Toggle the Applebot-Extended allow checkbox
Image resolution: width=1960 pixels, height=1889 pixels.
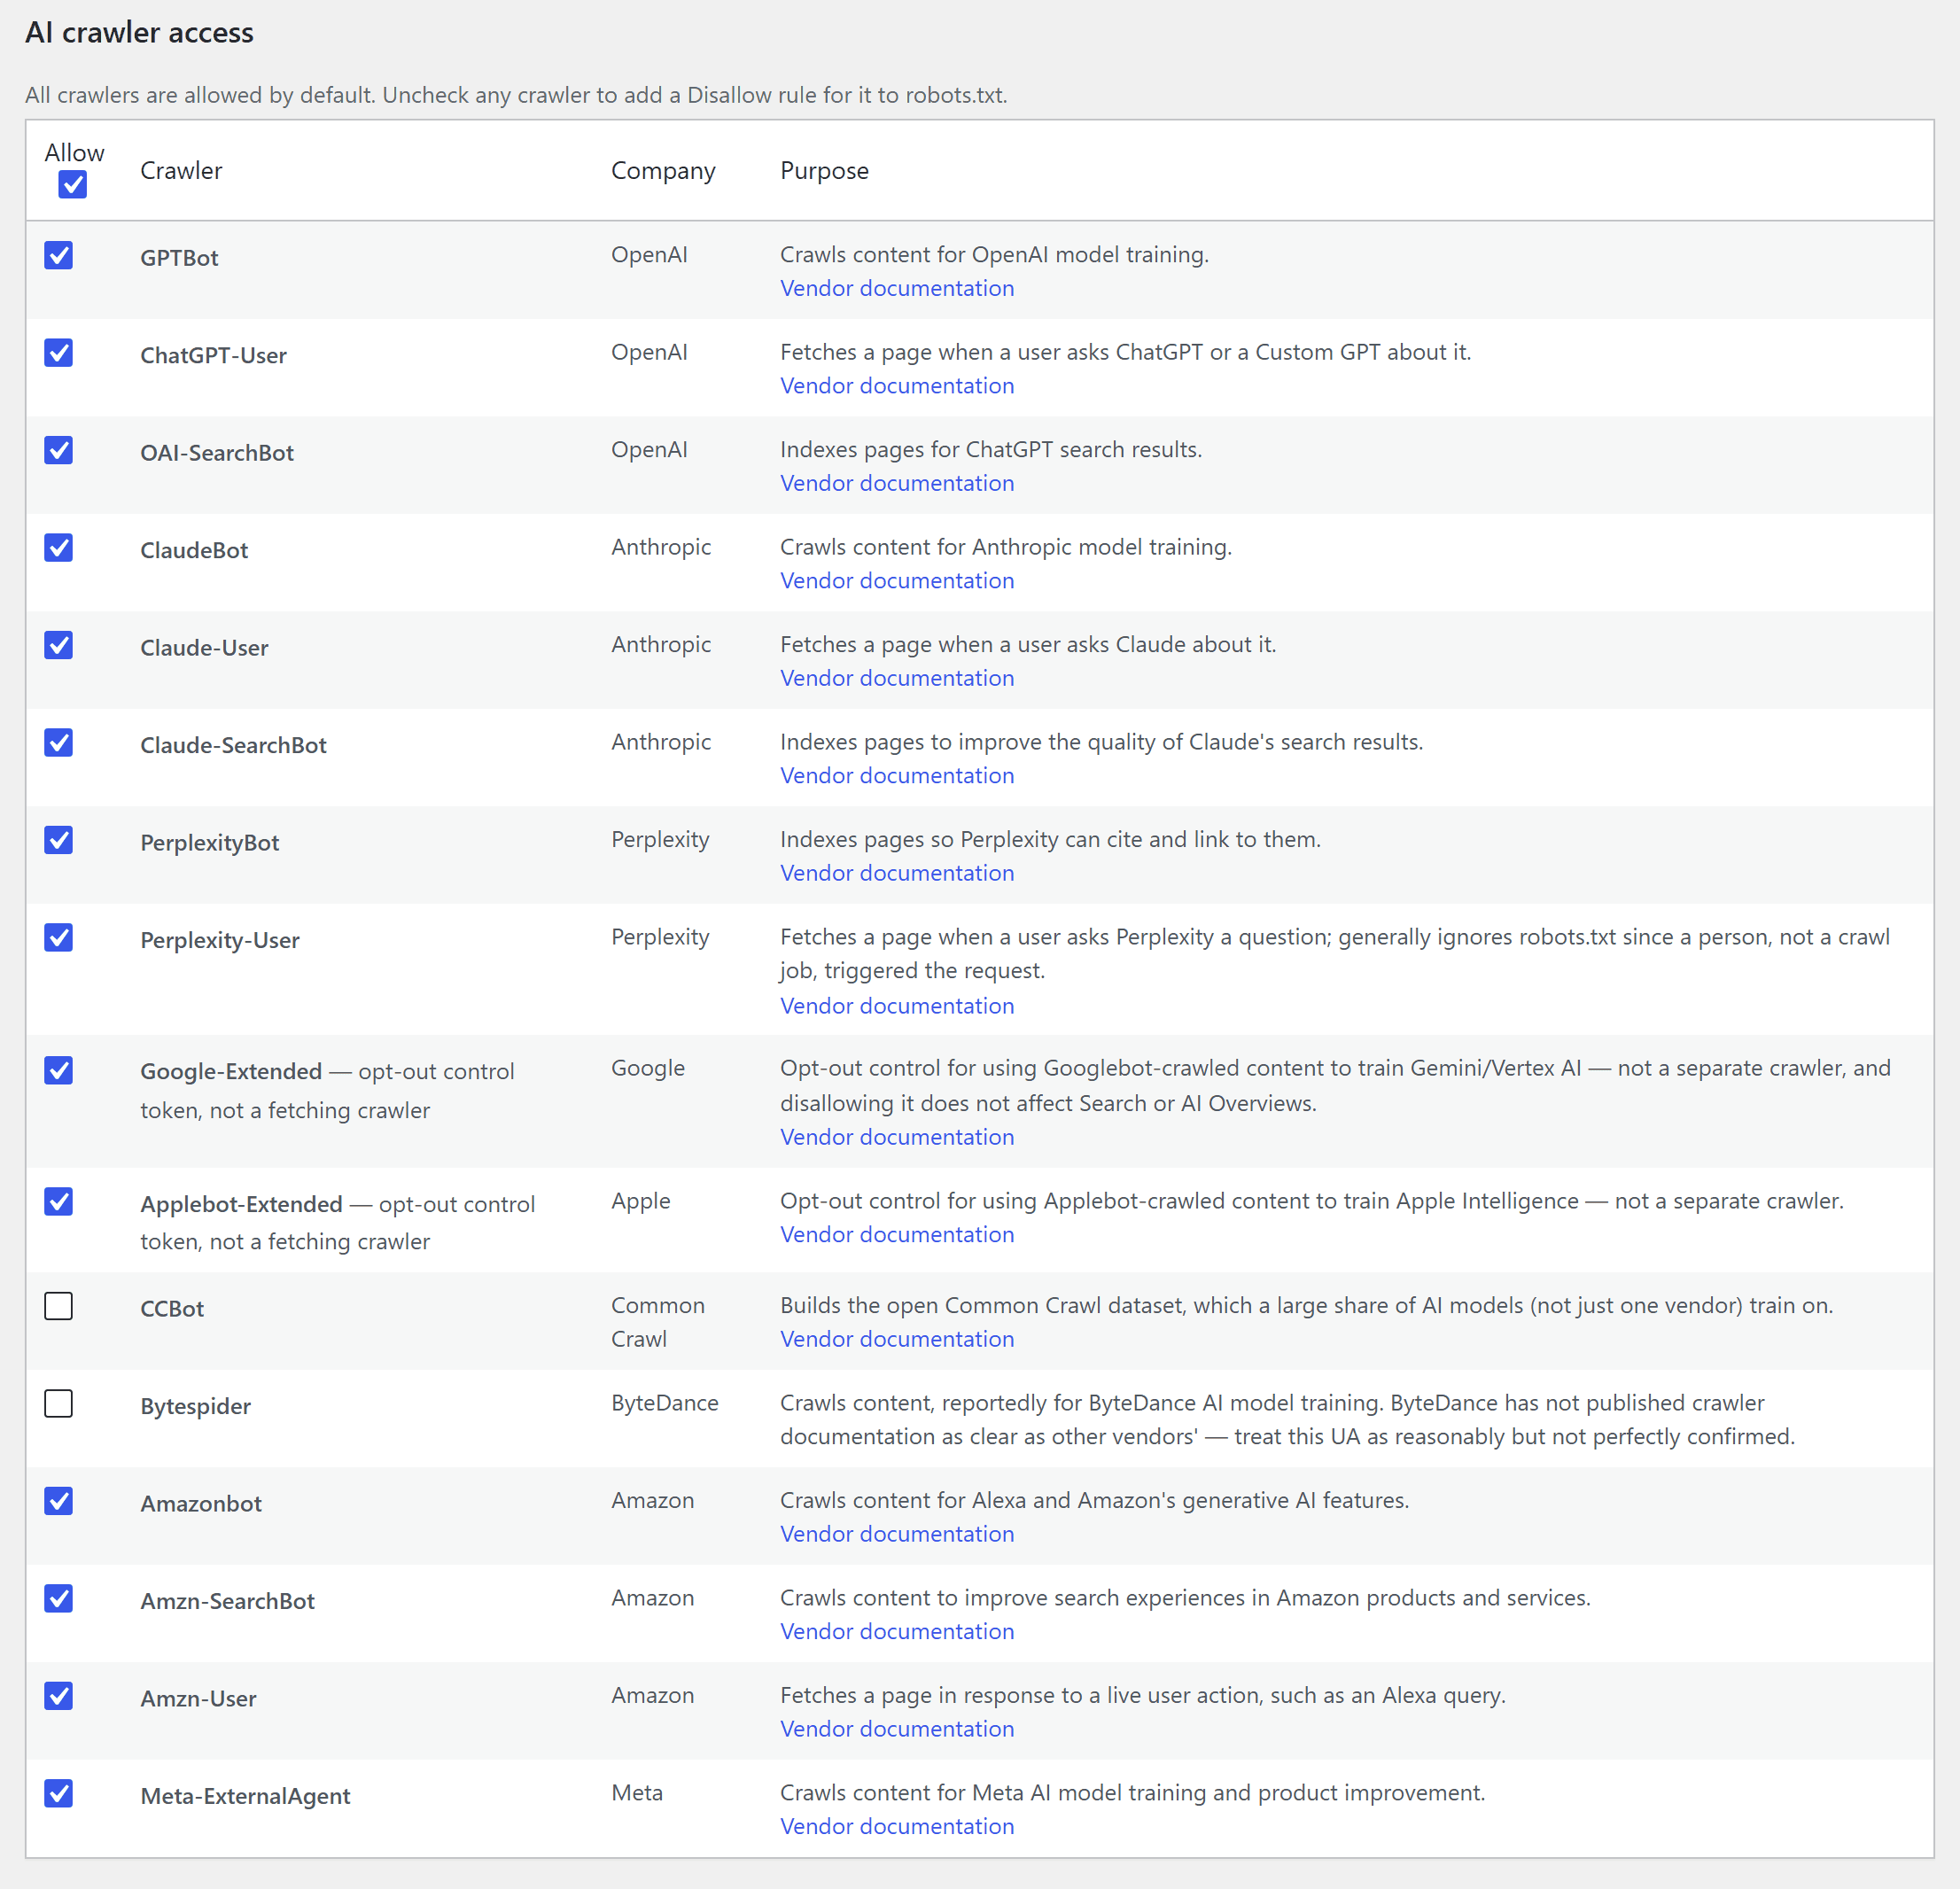coord(59,1202)
